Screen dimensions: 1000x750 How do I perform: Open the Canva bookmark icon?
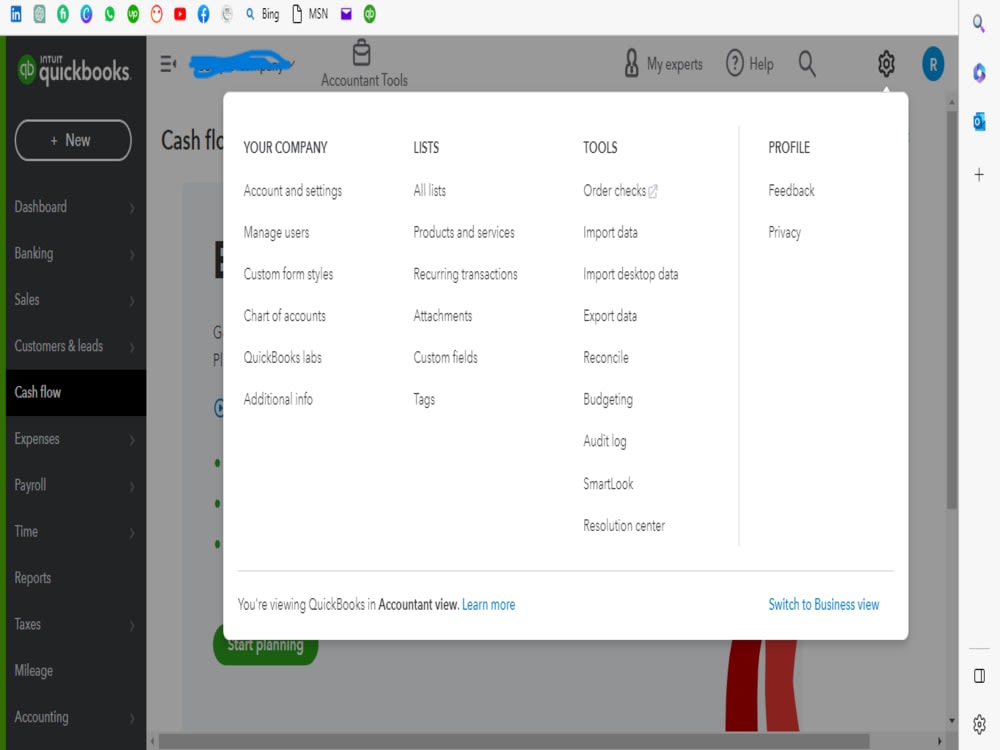[86, 14]
